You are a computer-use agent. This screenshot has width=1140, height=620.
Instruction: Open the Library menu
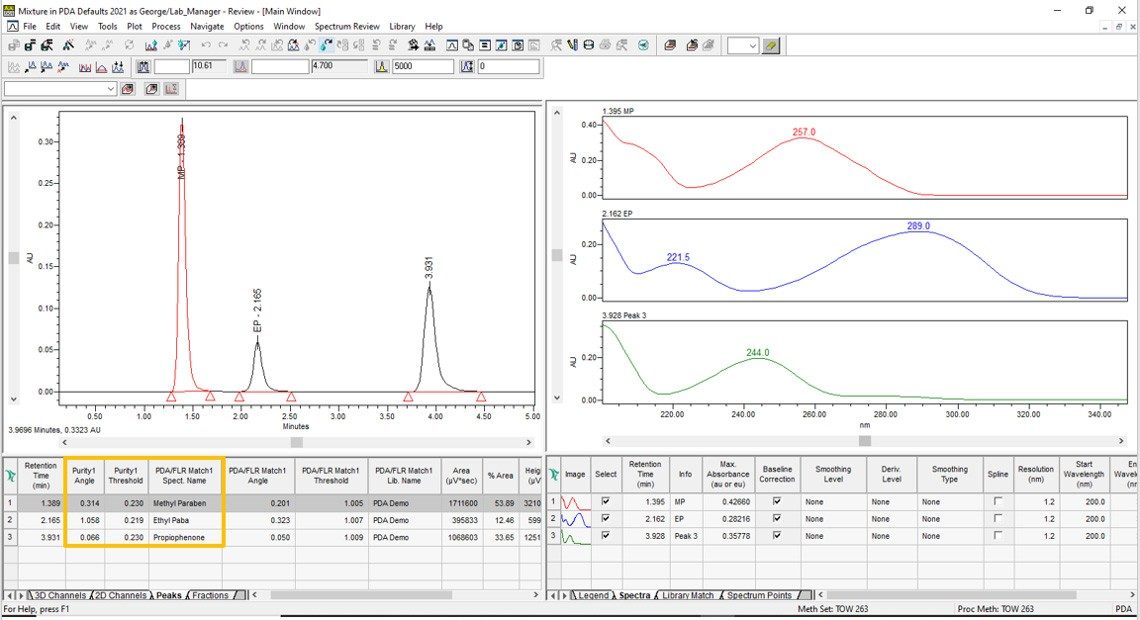click(402, 26)
